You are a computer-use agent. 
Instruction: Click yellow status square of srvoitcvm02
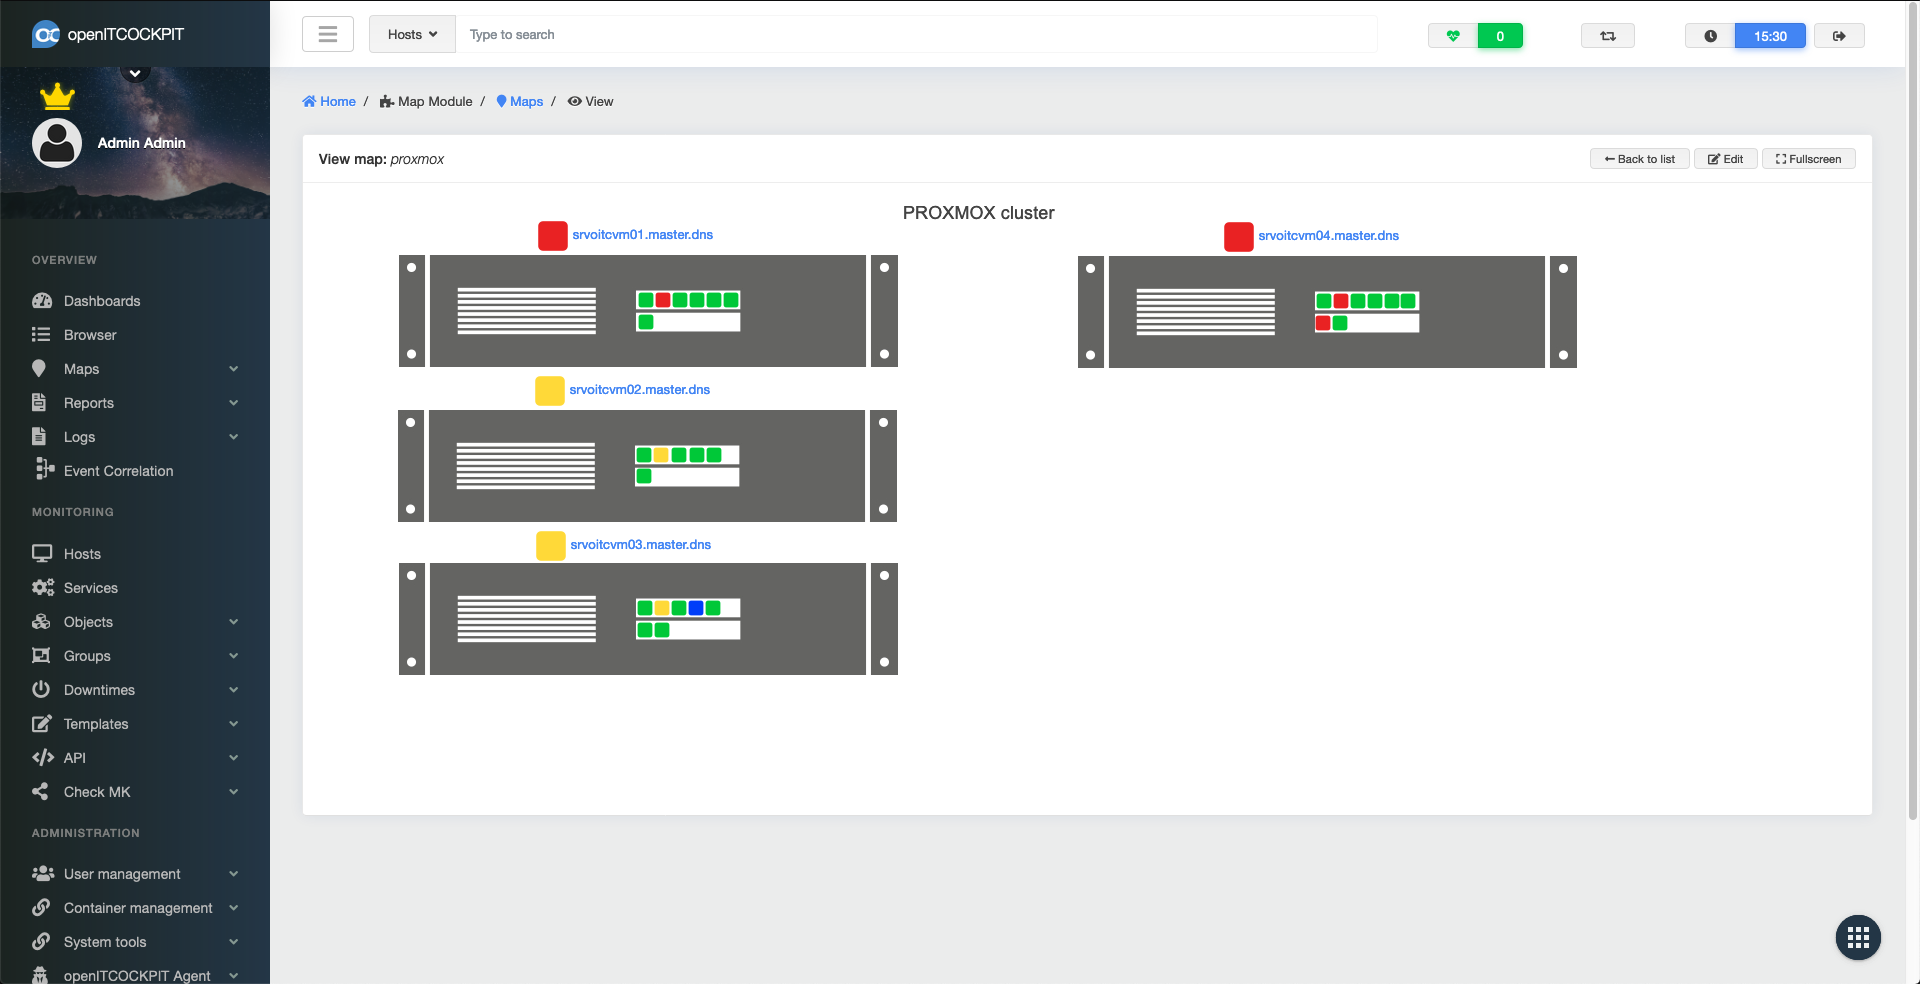click(550, 391)
